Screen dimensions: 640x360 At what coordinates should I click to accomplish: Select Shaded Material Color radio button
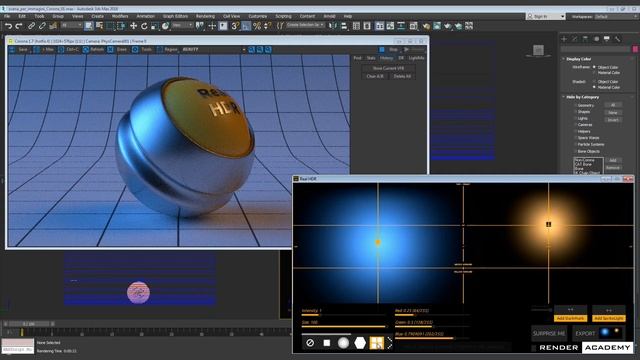point(594,87)
